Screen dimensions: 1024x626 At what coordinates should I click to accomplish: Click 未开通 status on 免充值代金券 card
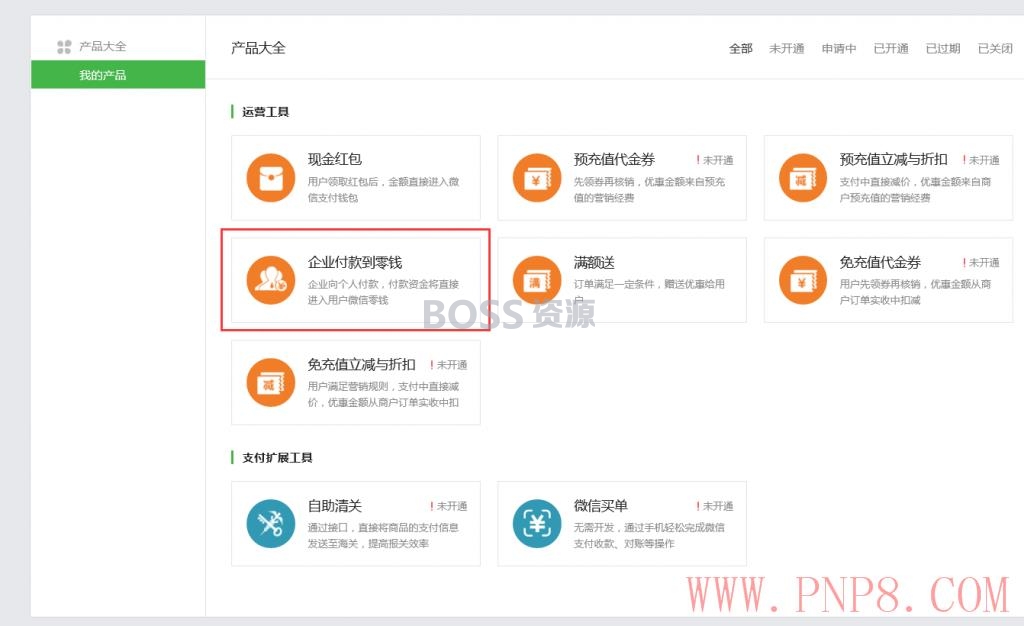click(981, 262)
